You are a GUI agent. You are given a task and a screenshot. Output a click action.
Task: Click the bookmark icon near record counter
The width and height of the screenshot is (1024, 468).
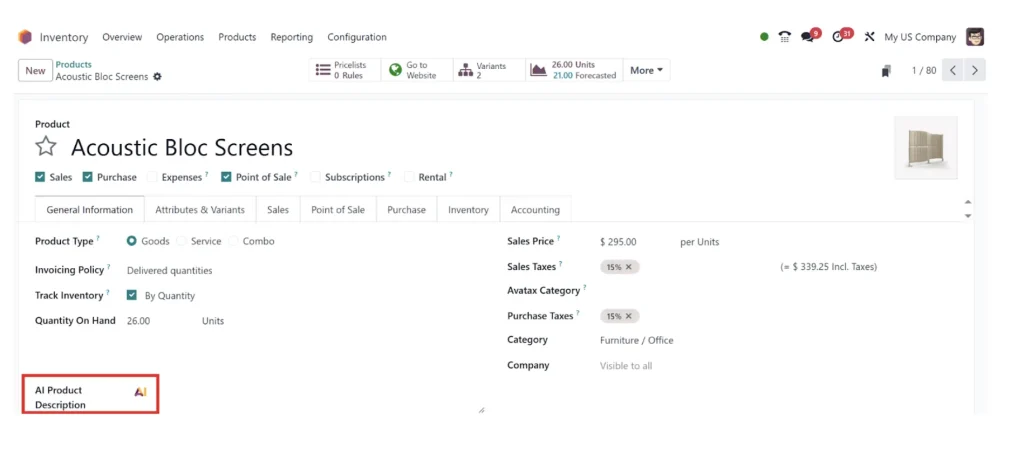tap(886, 70)
